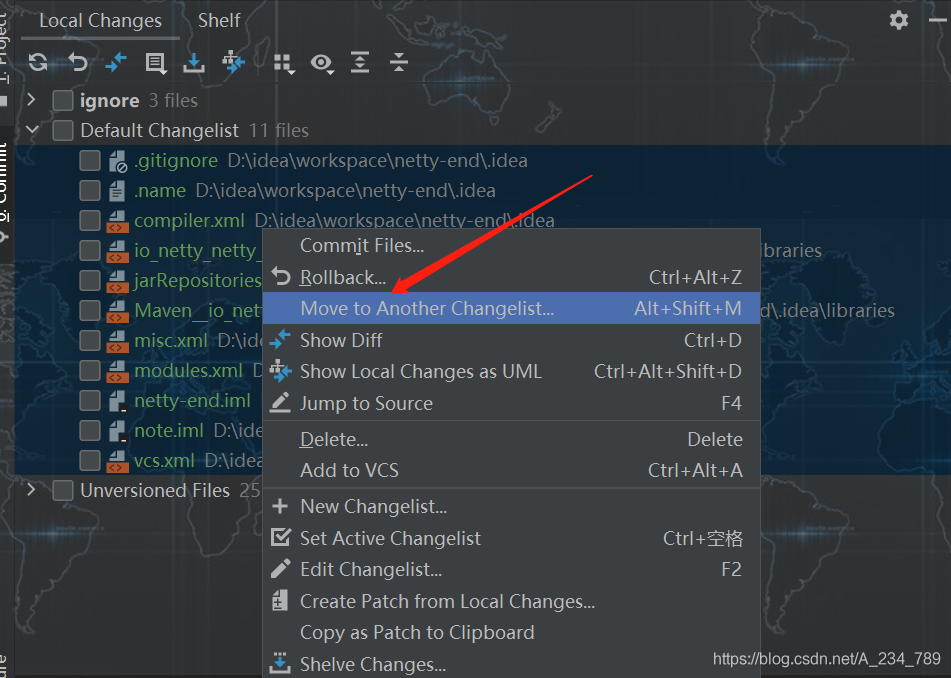Click the blog.csdn.net watermark link
This screenshot has width=951, height=678.
(828, 659)
